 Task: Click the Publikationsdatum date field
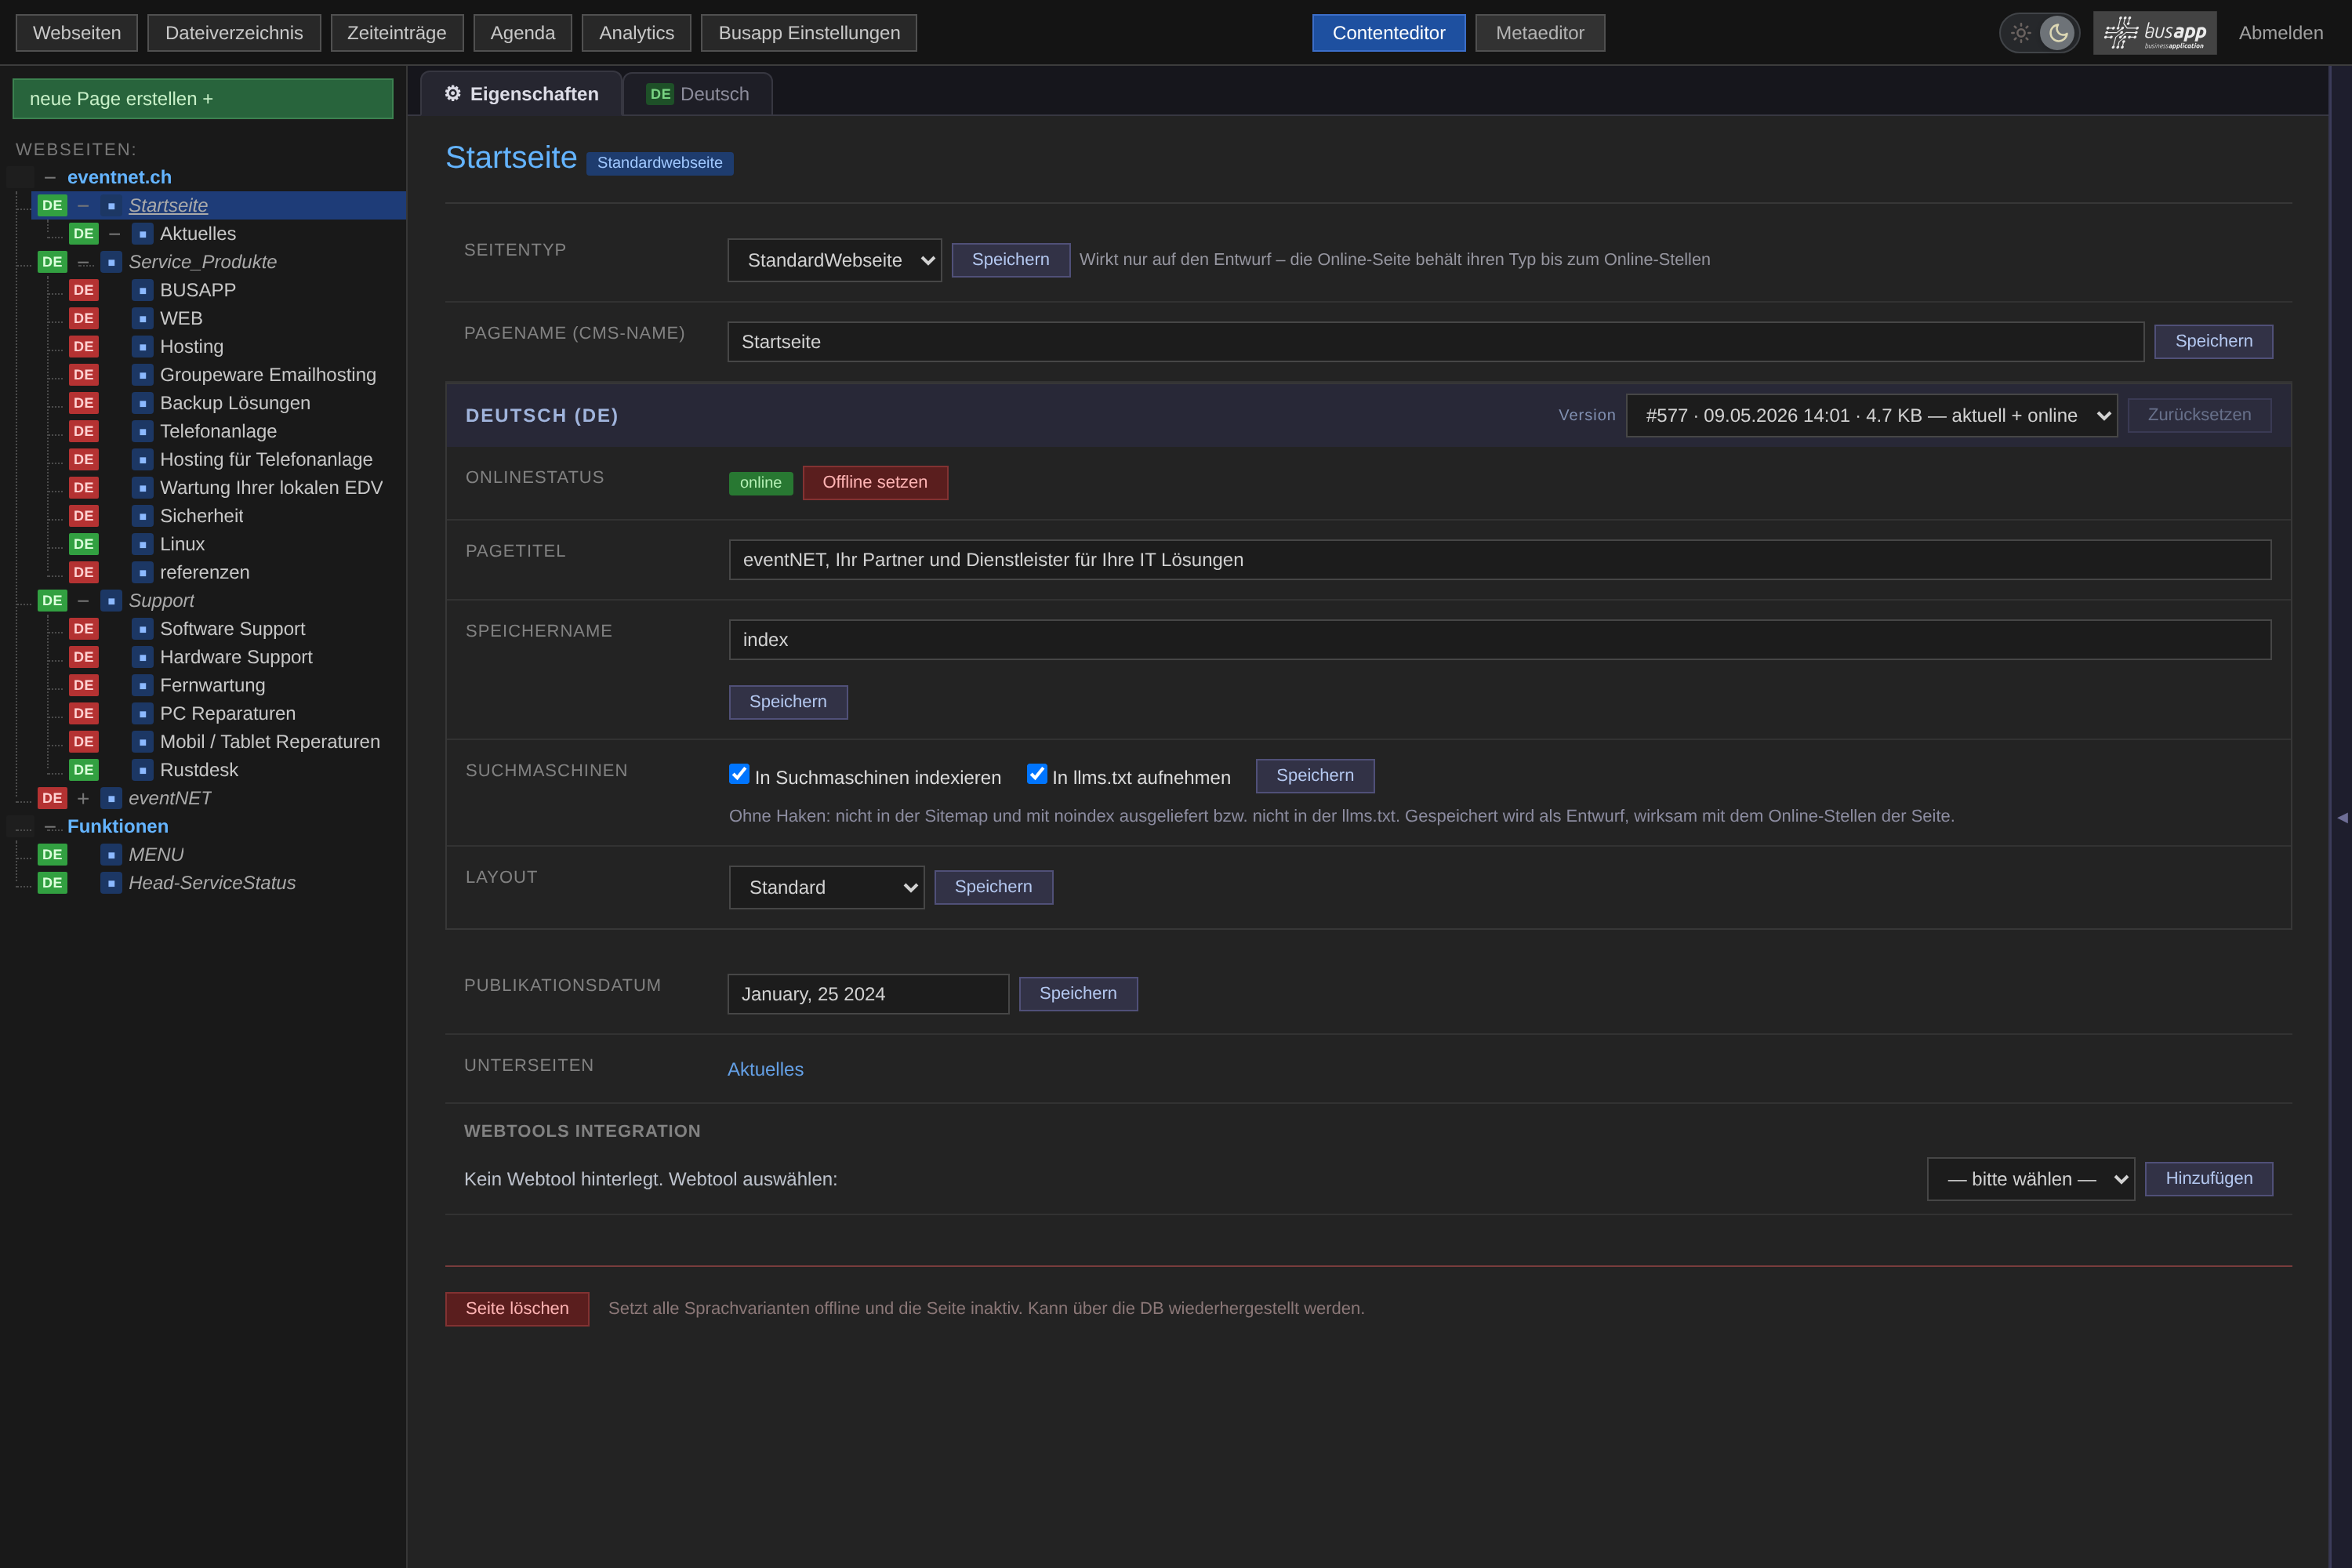868,994
